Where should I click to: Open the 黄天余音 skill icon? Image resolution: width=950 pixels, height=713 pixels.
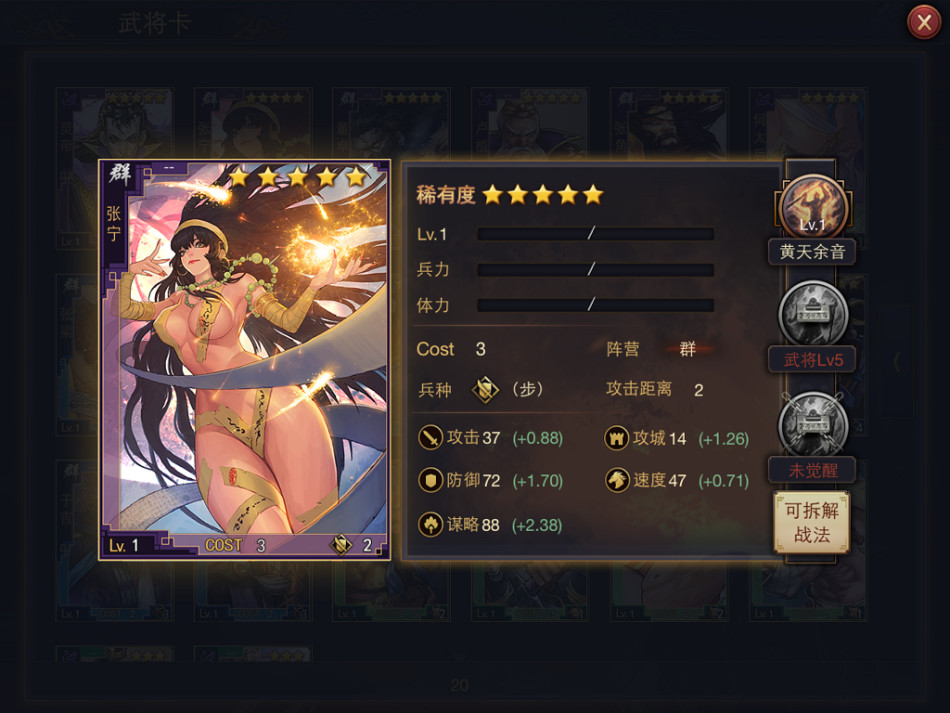coord(812,206)
